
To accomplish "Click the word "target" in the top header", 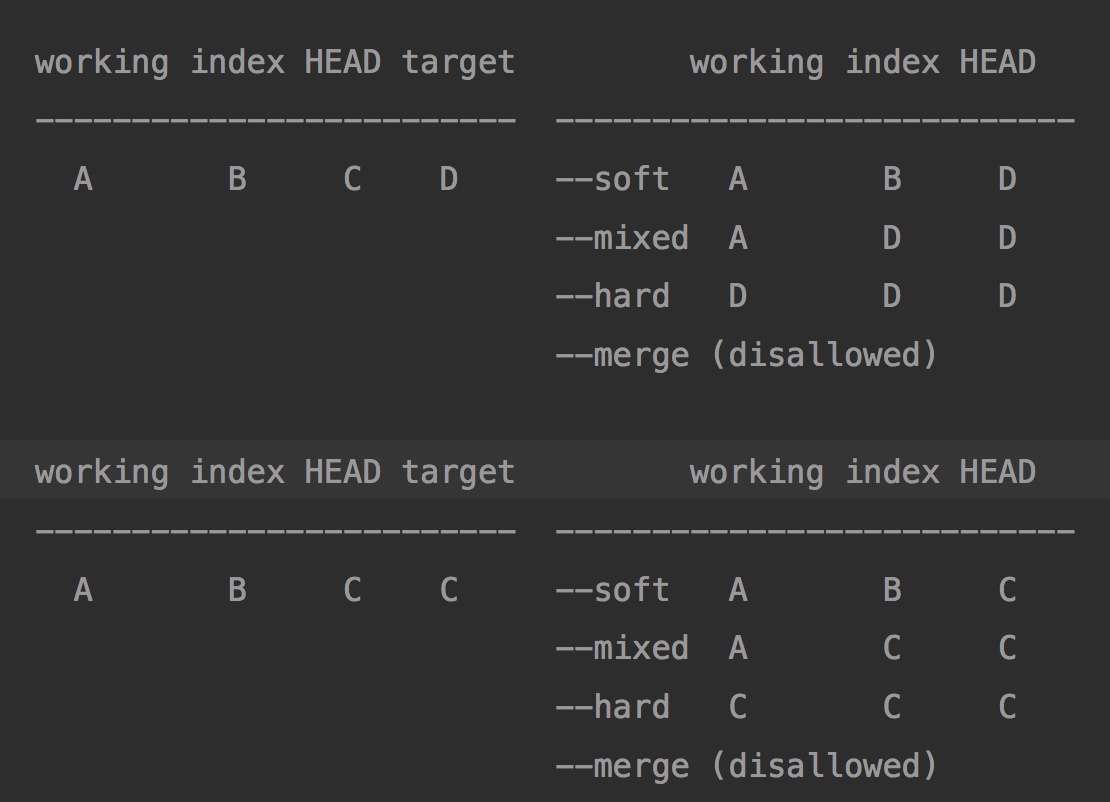I will pos(458,62).
